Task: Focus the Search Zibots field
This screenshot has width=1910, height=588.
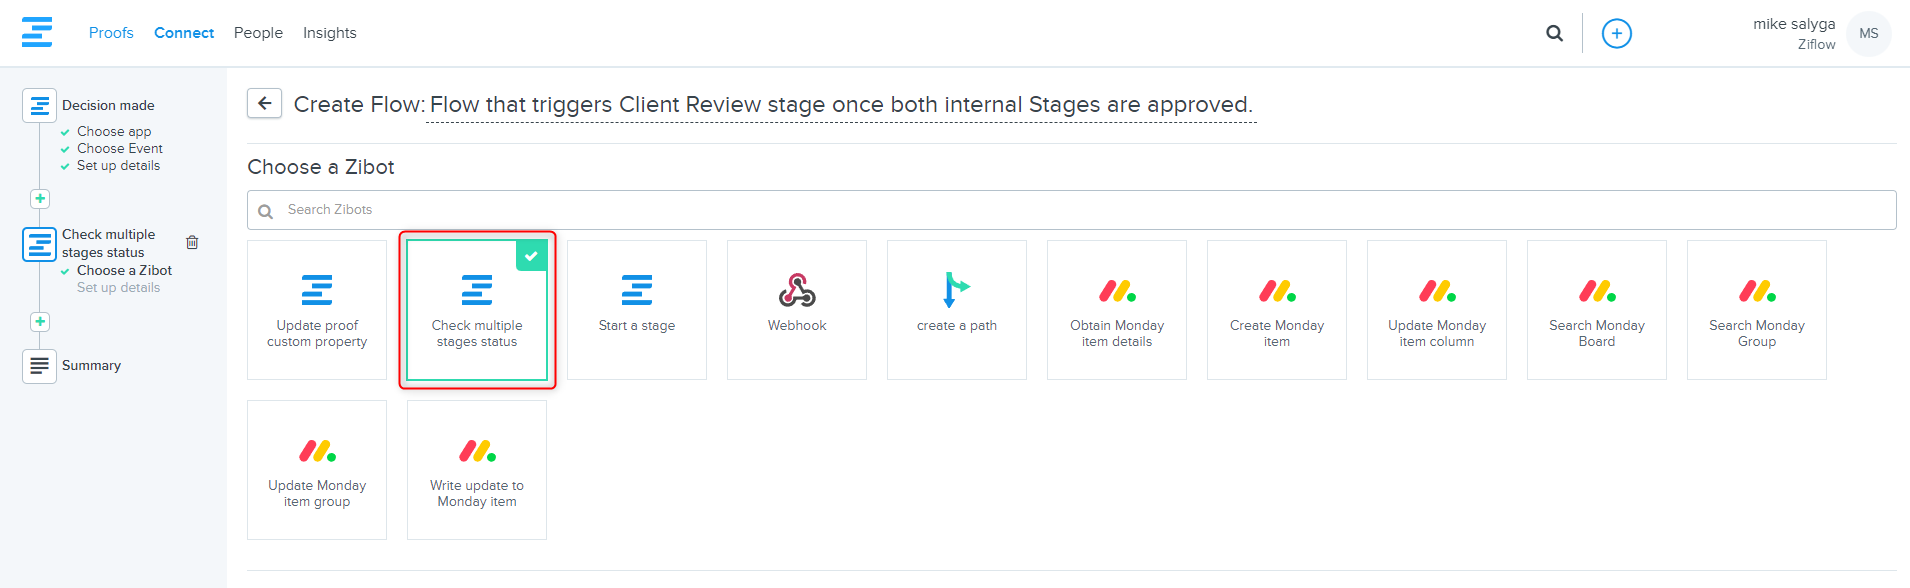Action: 1071,210
